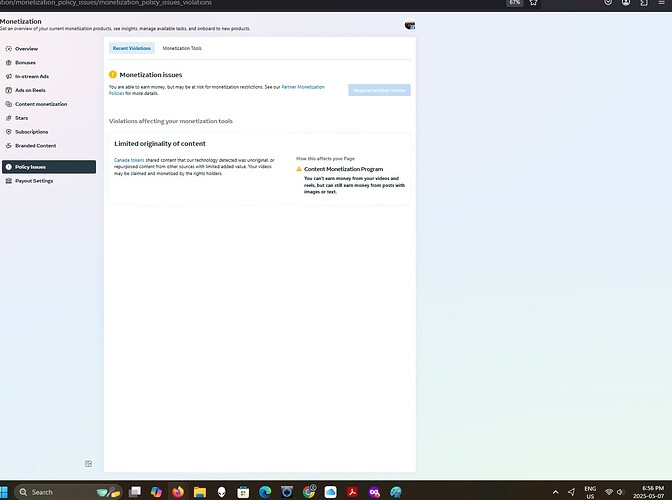The width and height of the screenshot is (672, 500).
Task: Click the ENG US language indicator
Action: pos(590,492)
